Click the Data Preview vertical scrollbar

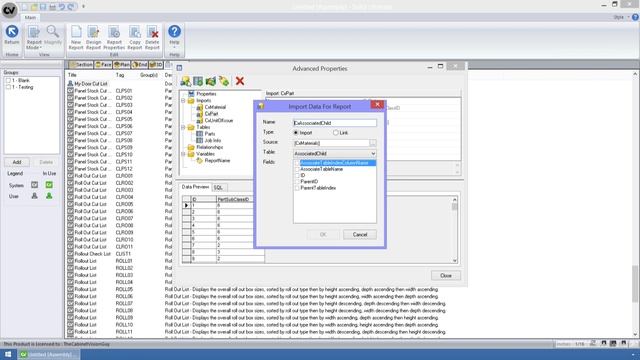pyautogui.click(x=455, y=231)
